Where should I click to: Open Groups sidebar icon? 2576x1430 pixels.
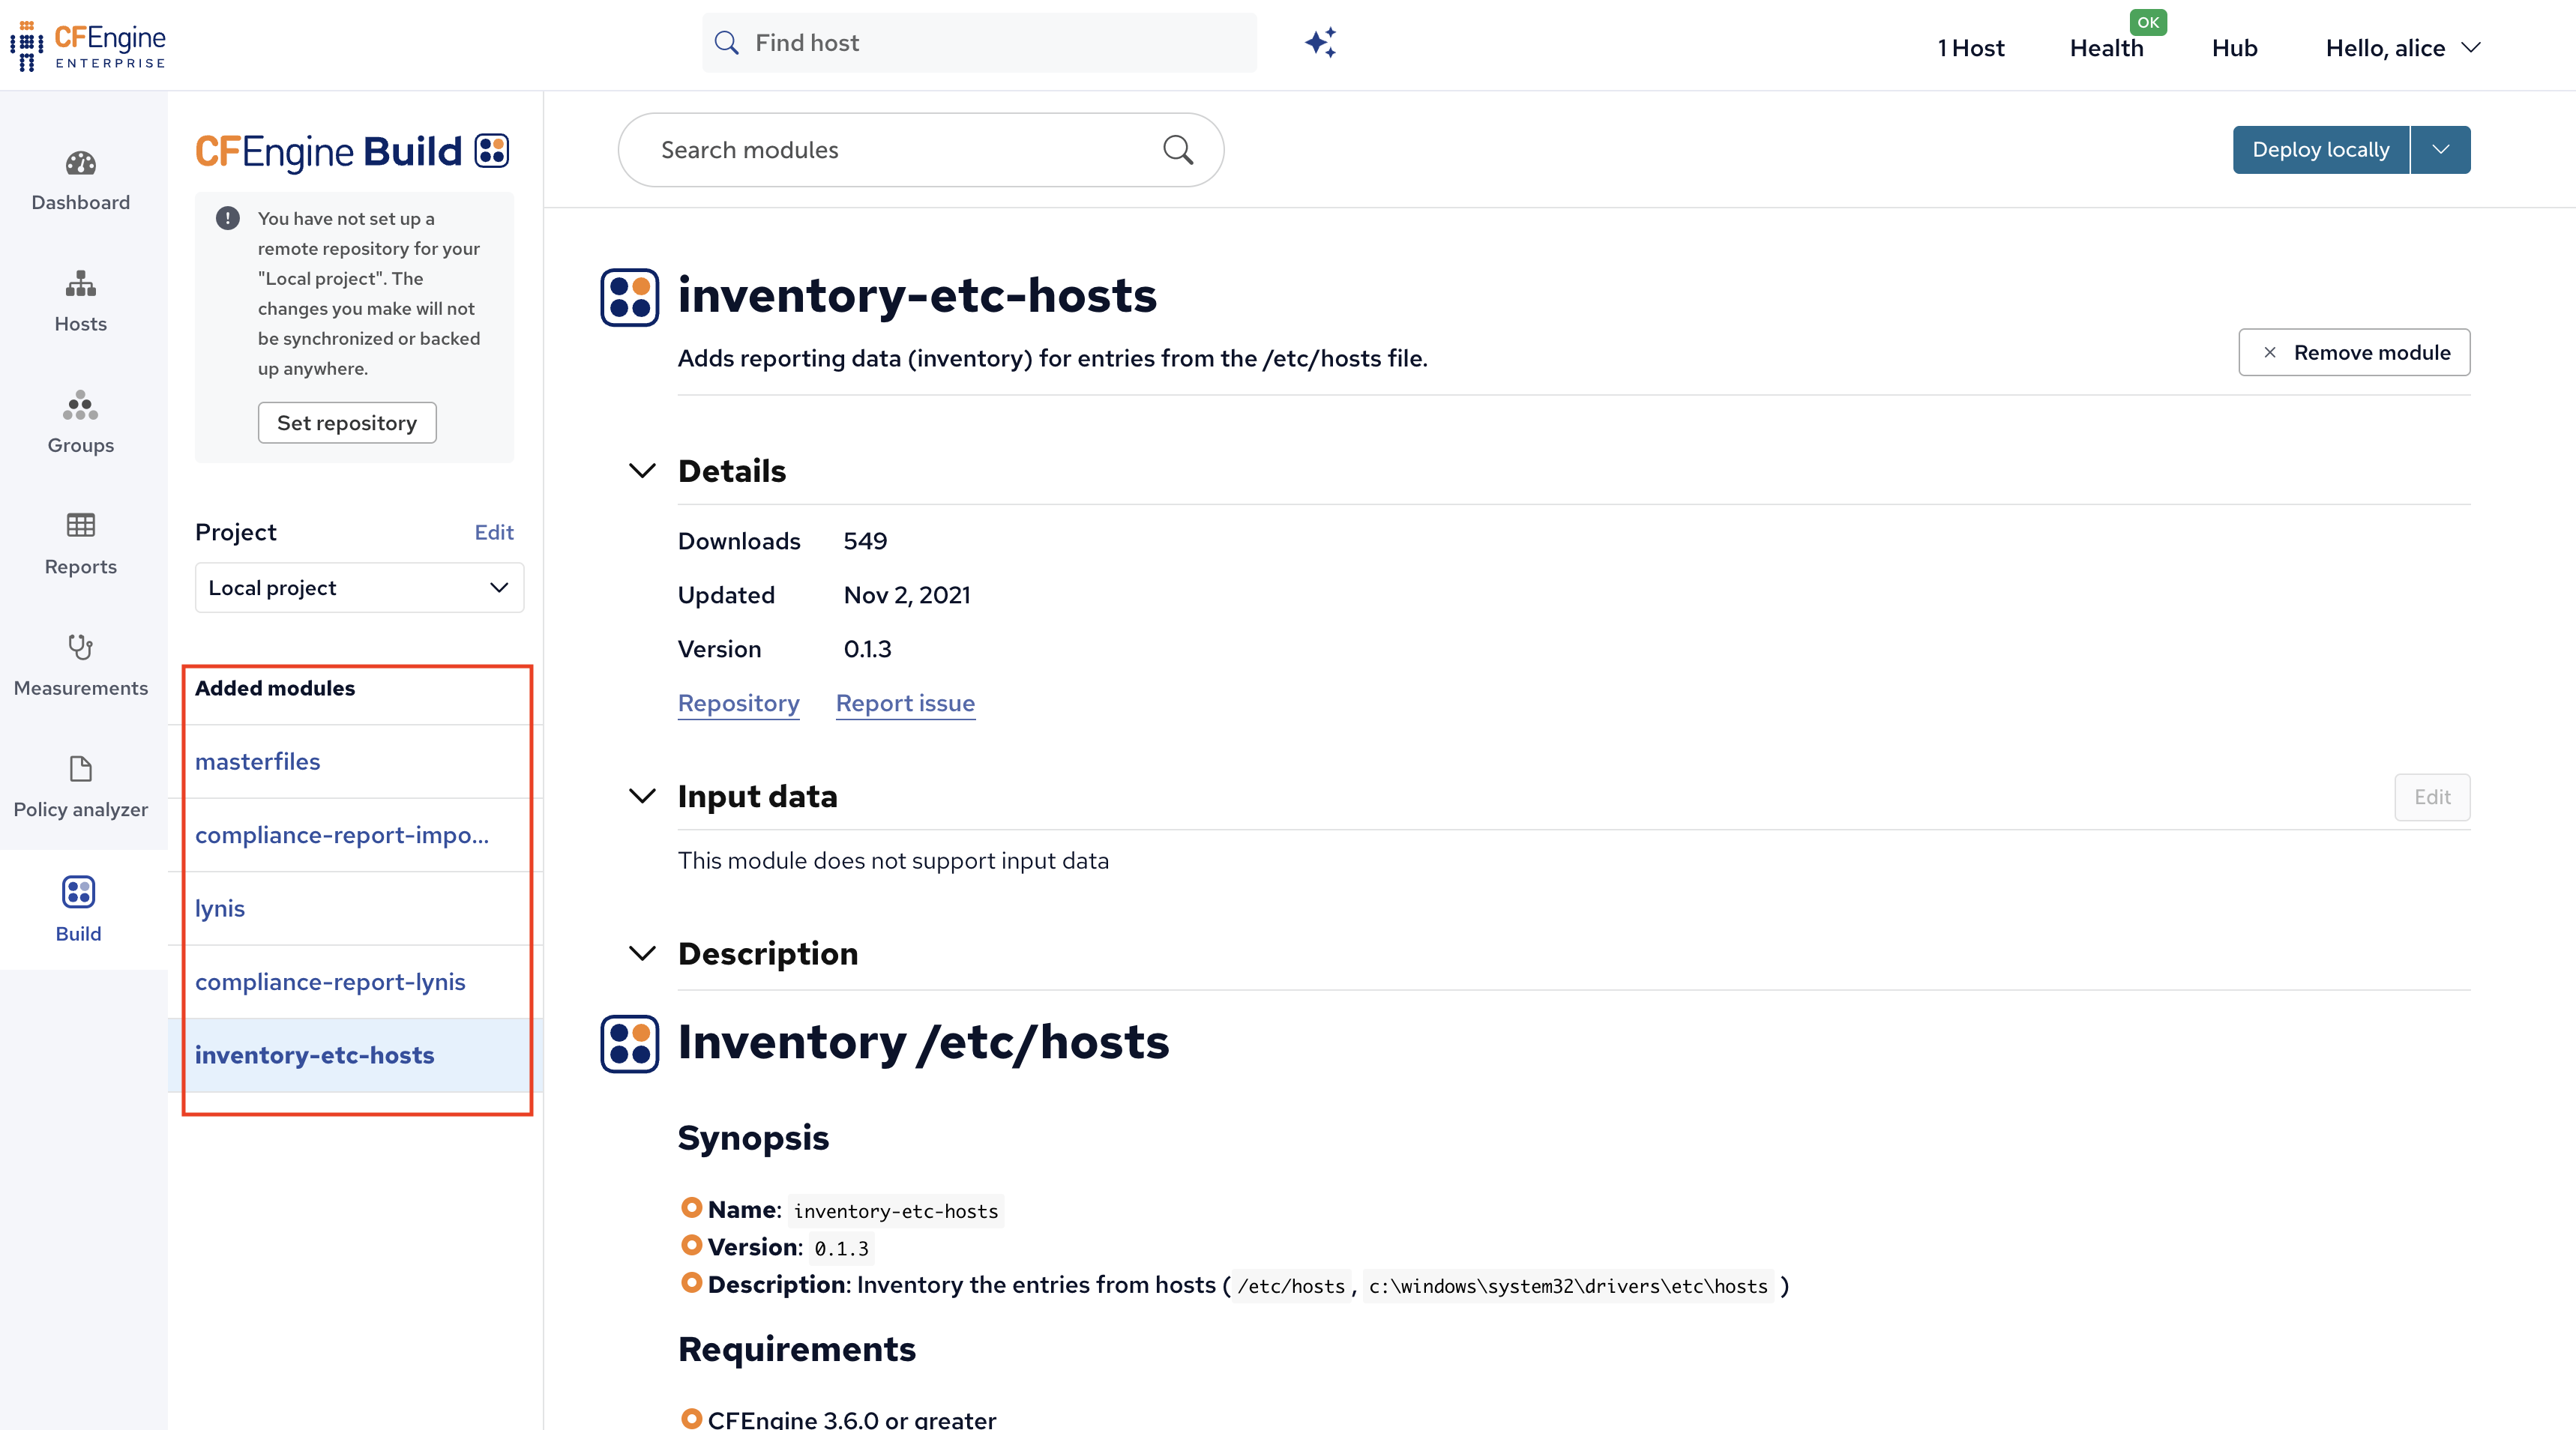tap(81, 405)
